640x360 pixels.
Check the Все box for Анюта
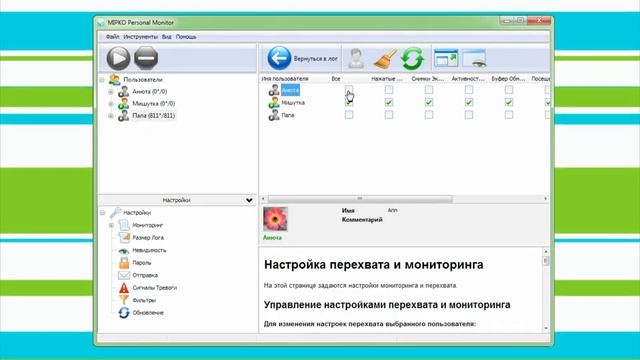point(349,89)
